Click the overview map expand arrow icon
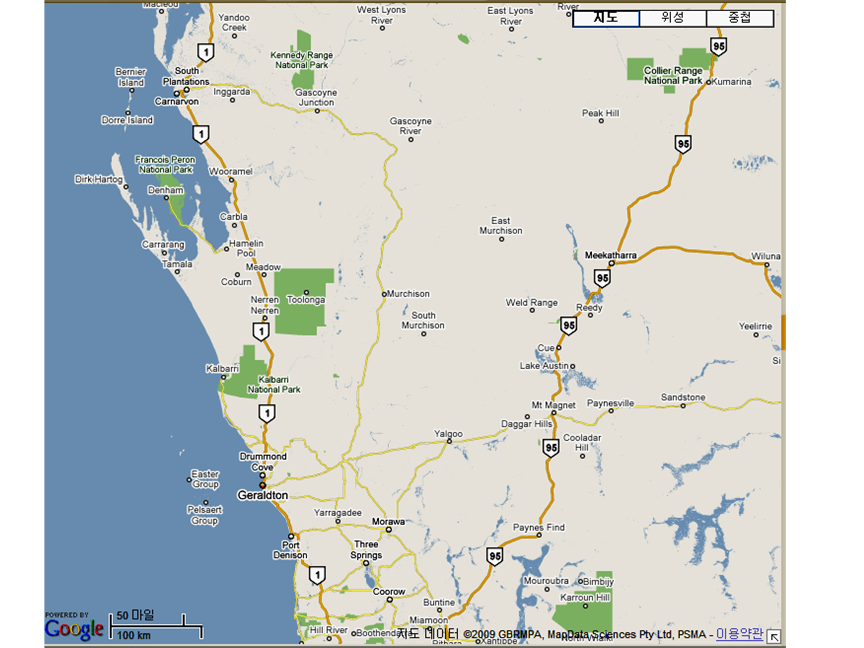The height and width of the screenshot is (648, 864). click(x=774, y=636)
